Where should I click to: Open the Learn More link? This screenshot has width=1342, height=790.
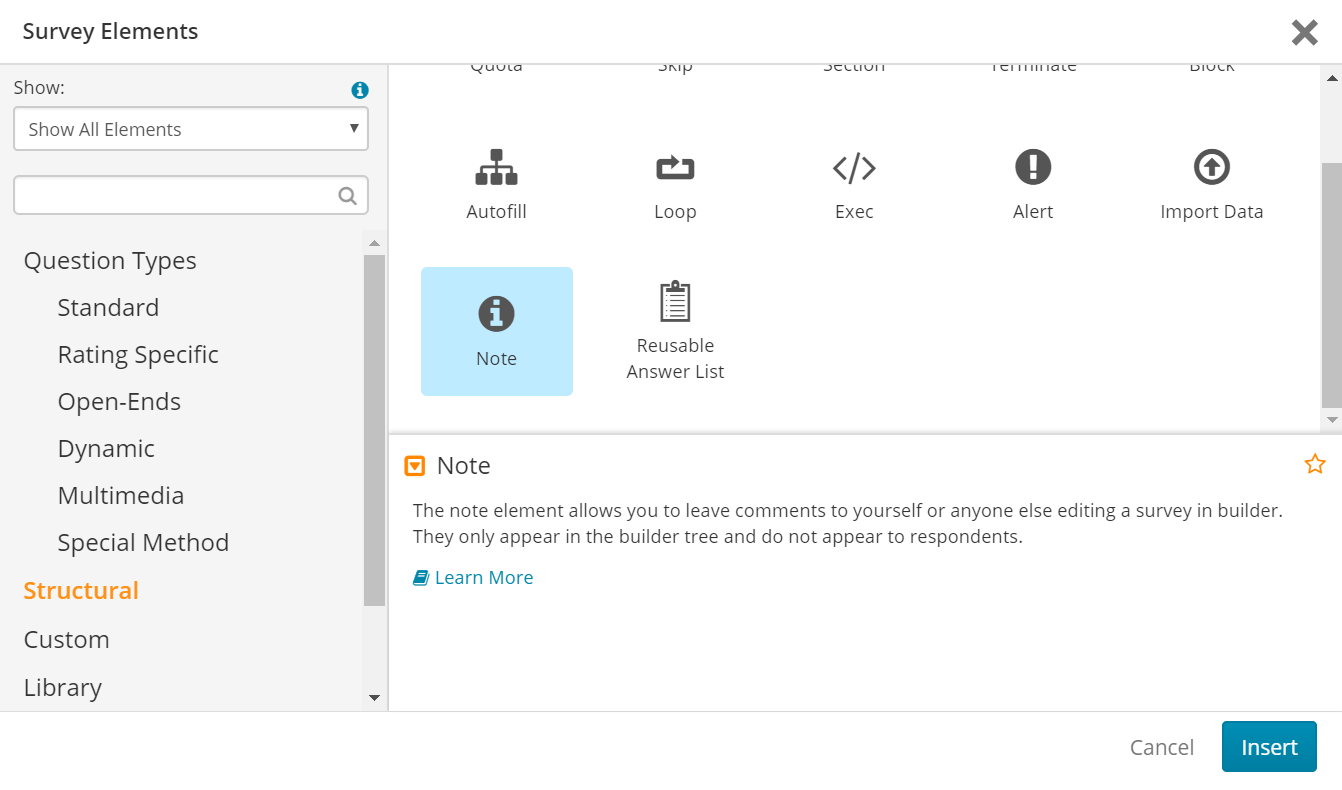pos(474,577)
